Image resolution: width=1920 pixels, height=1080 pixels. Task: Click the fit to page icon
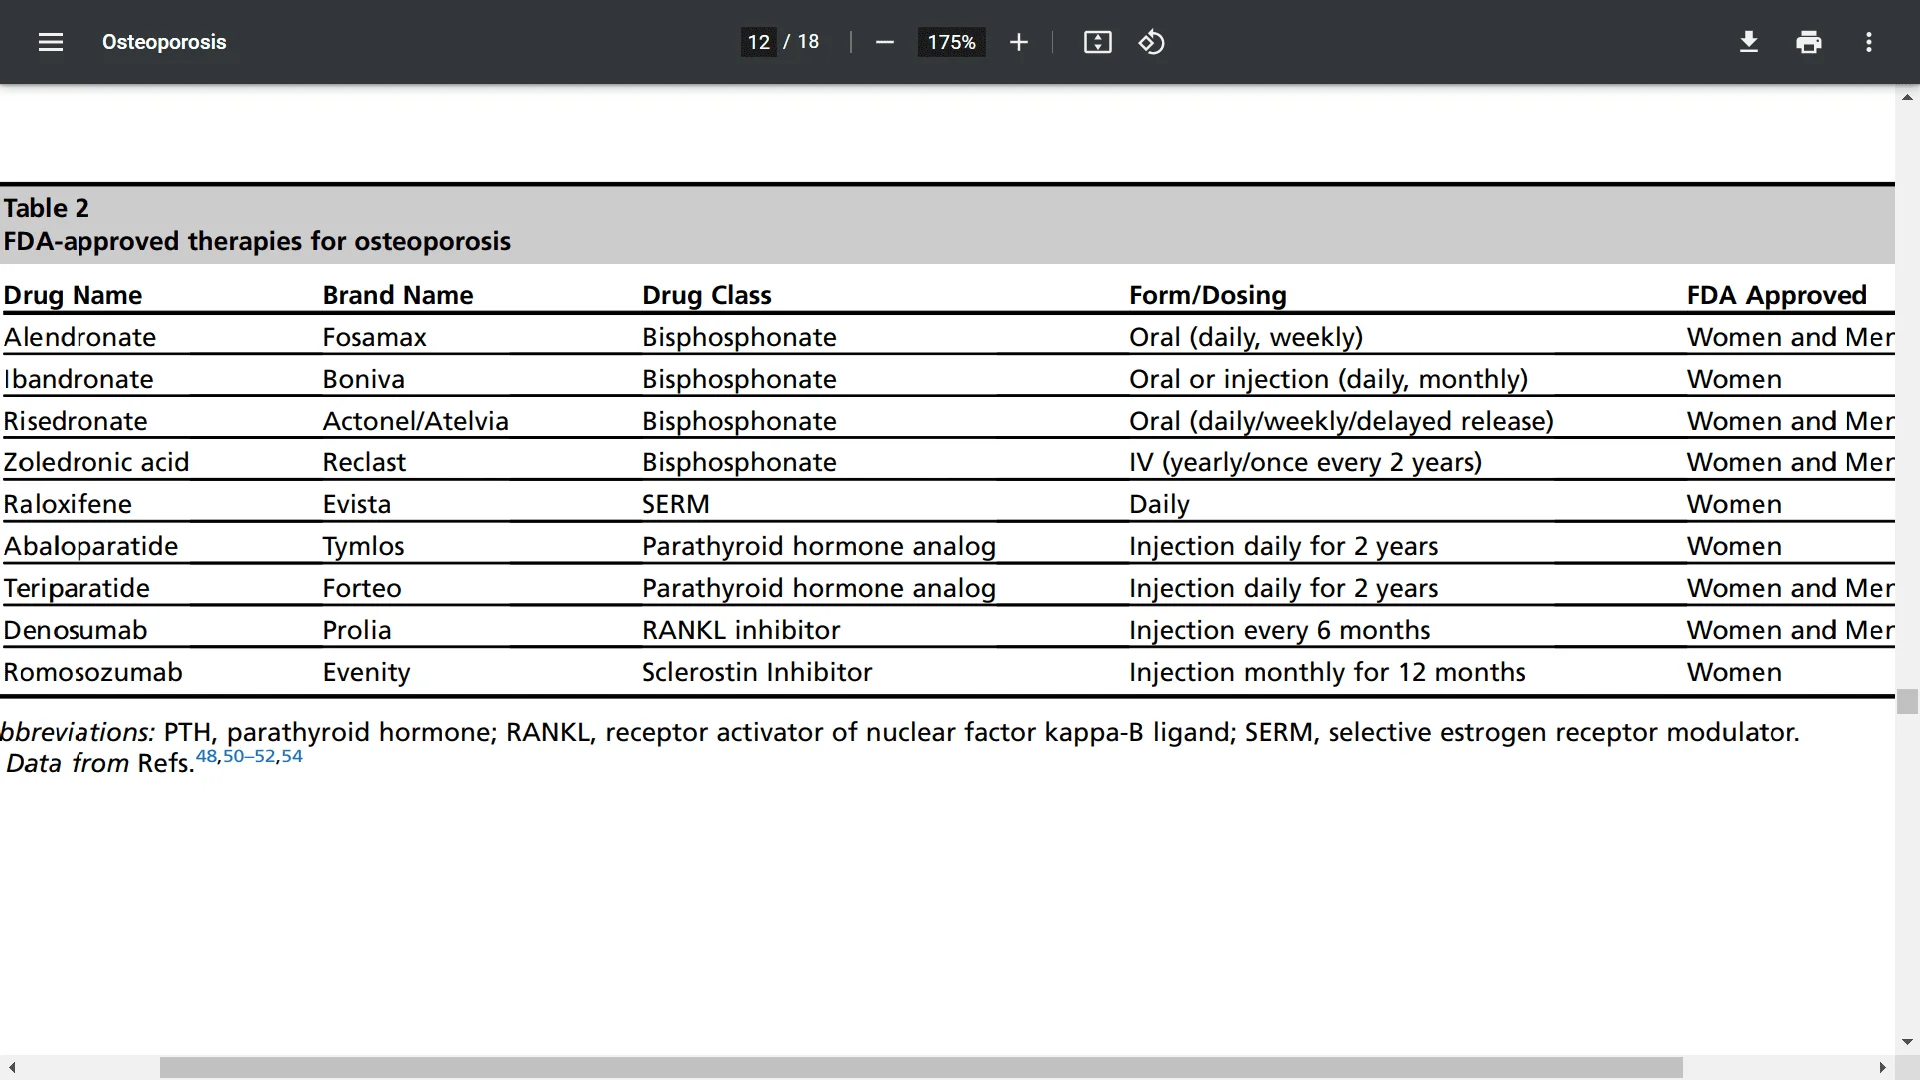pyautogui.click(x=1097, y=42)
